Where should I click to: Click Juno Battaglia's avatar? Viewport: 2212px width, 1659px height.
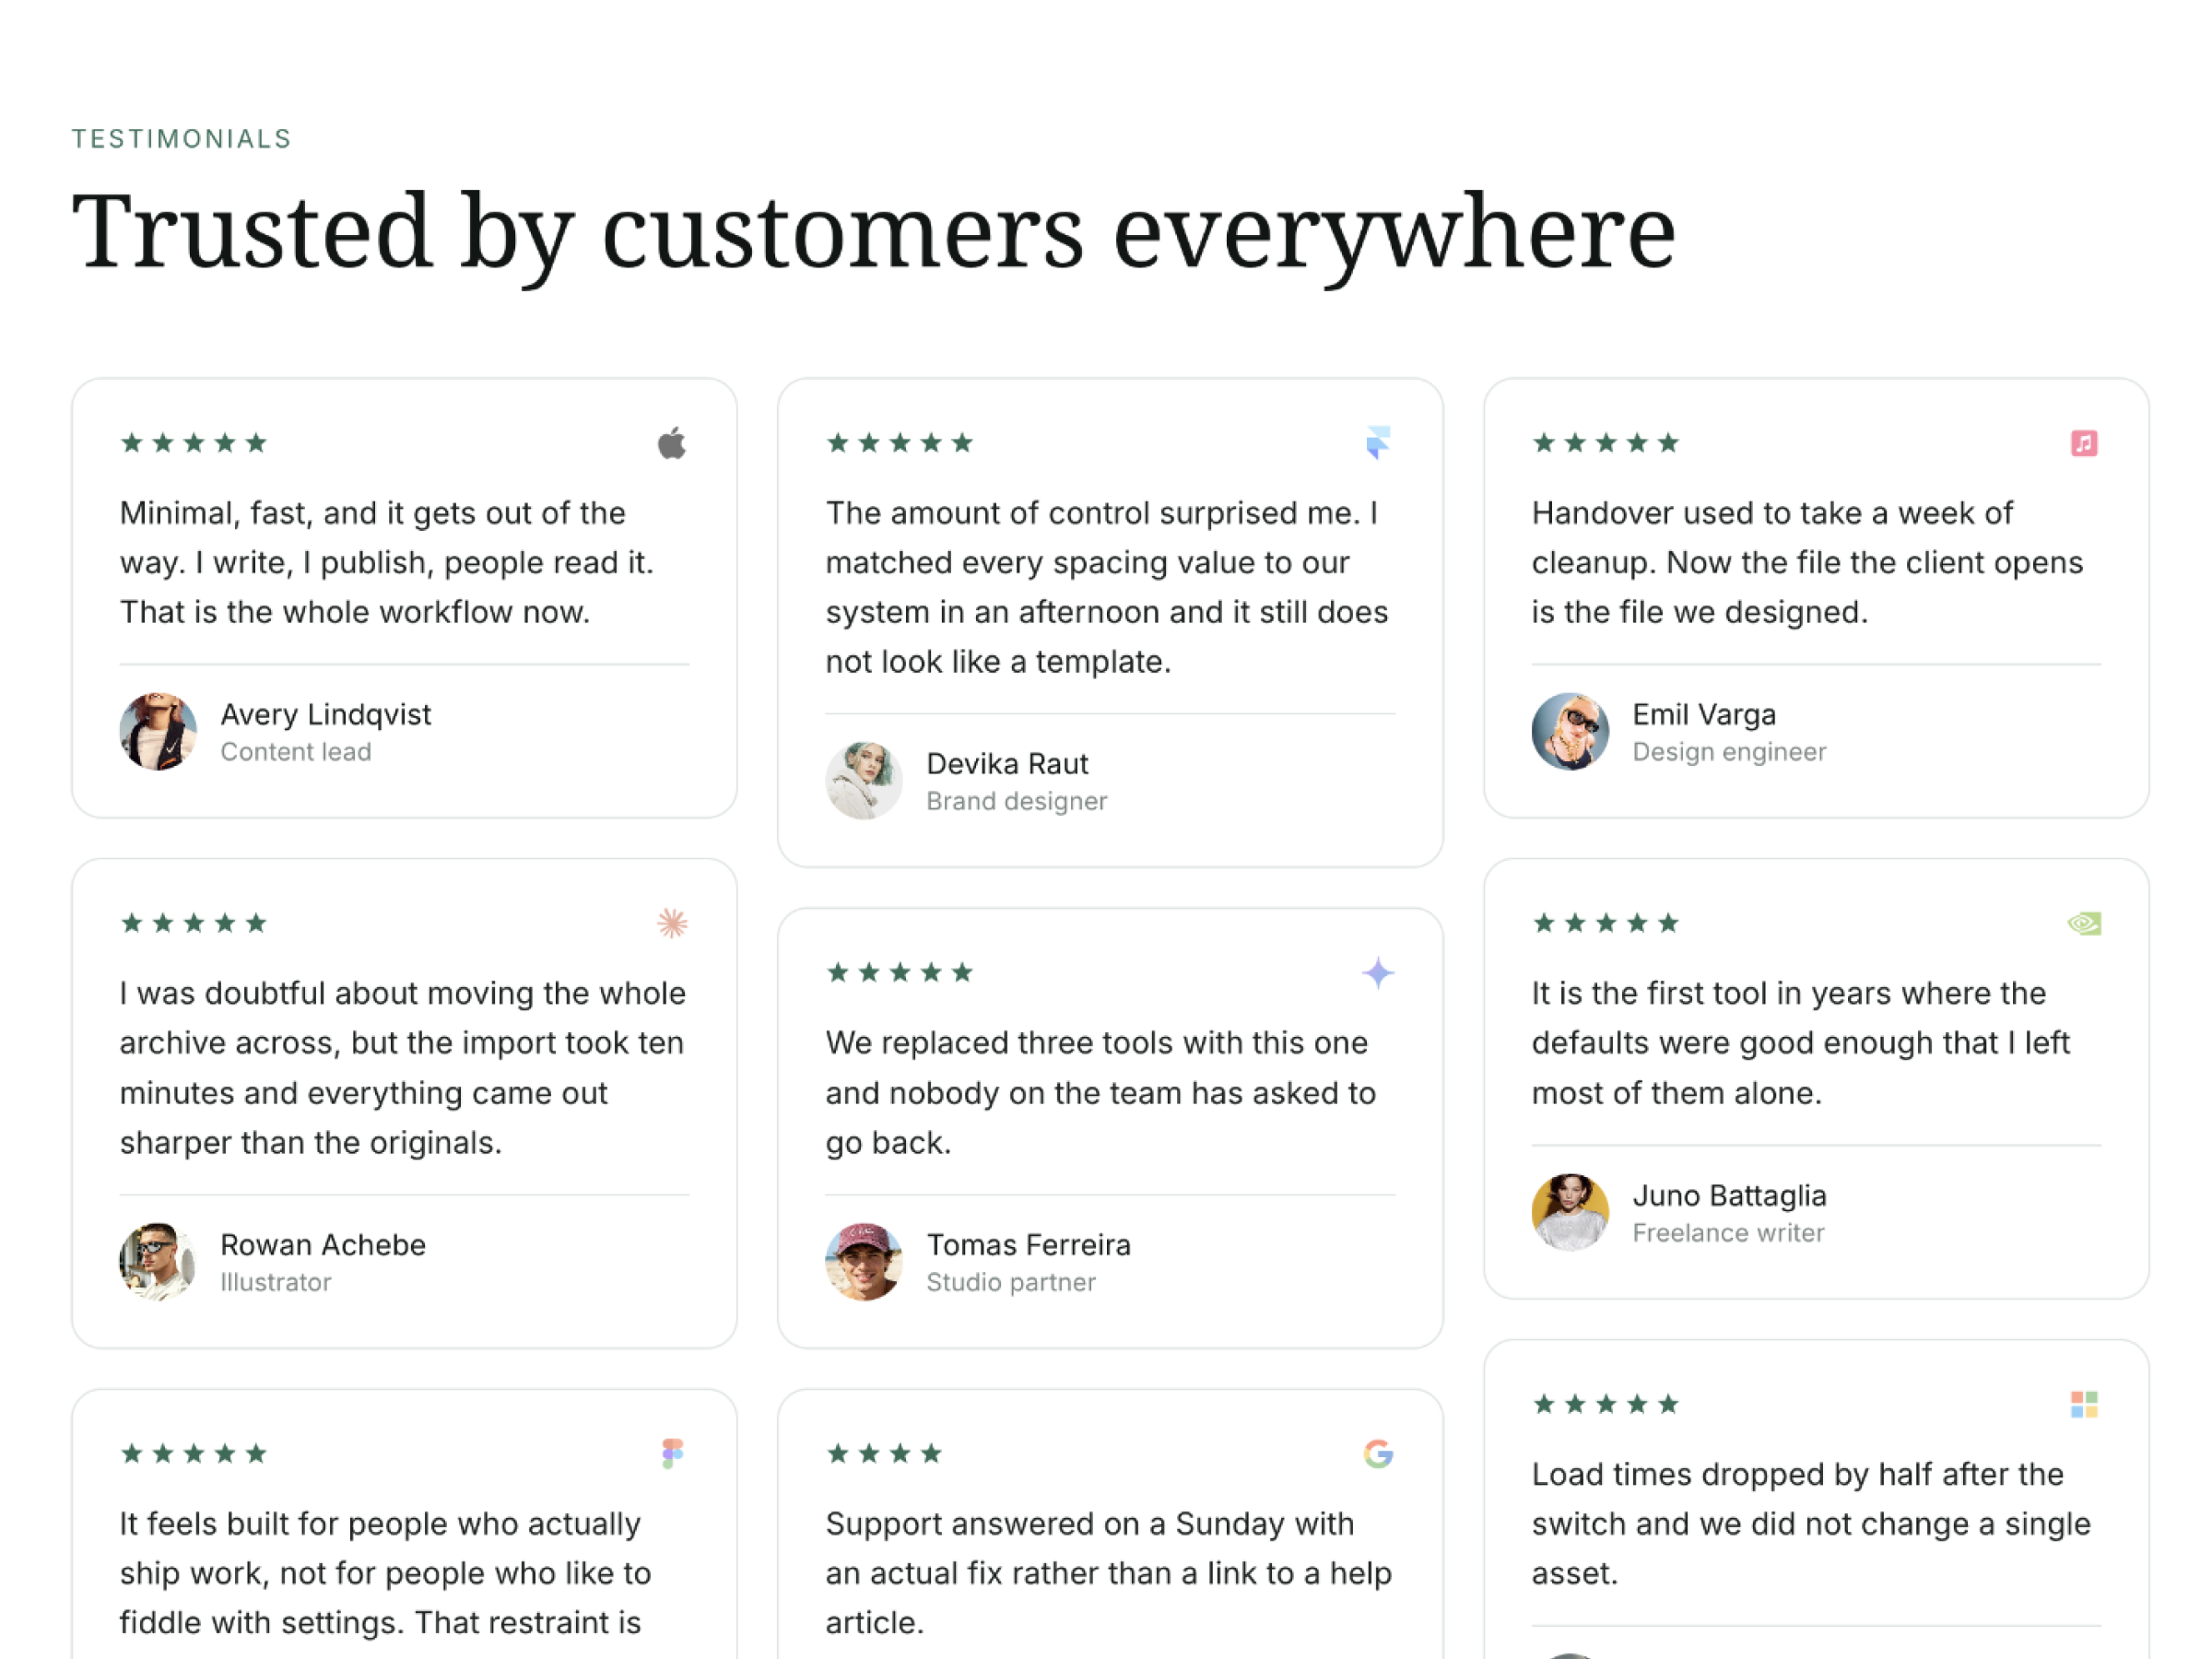click(x=1570, y=1212)
